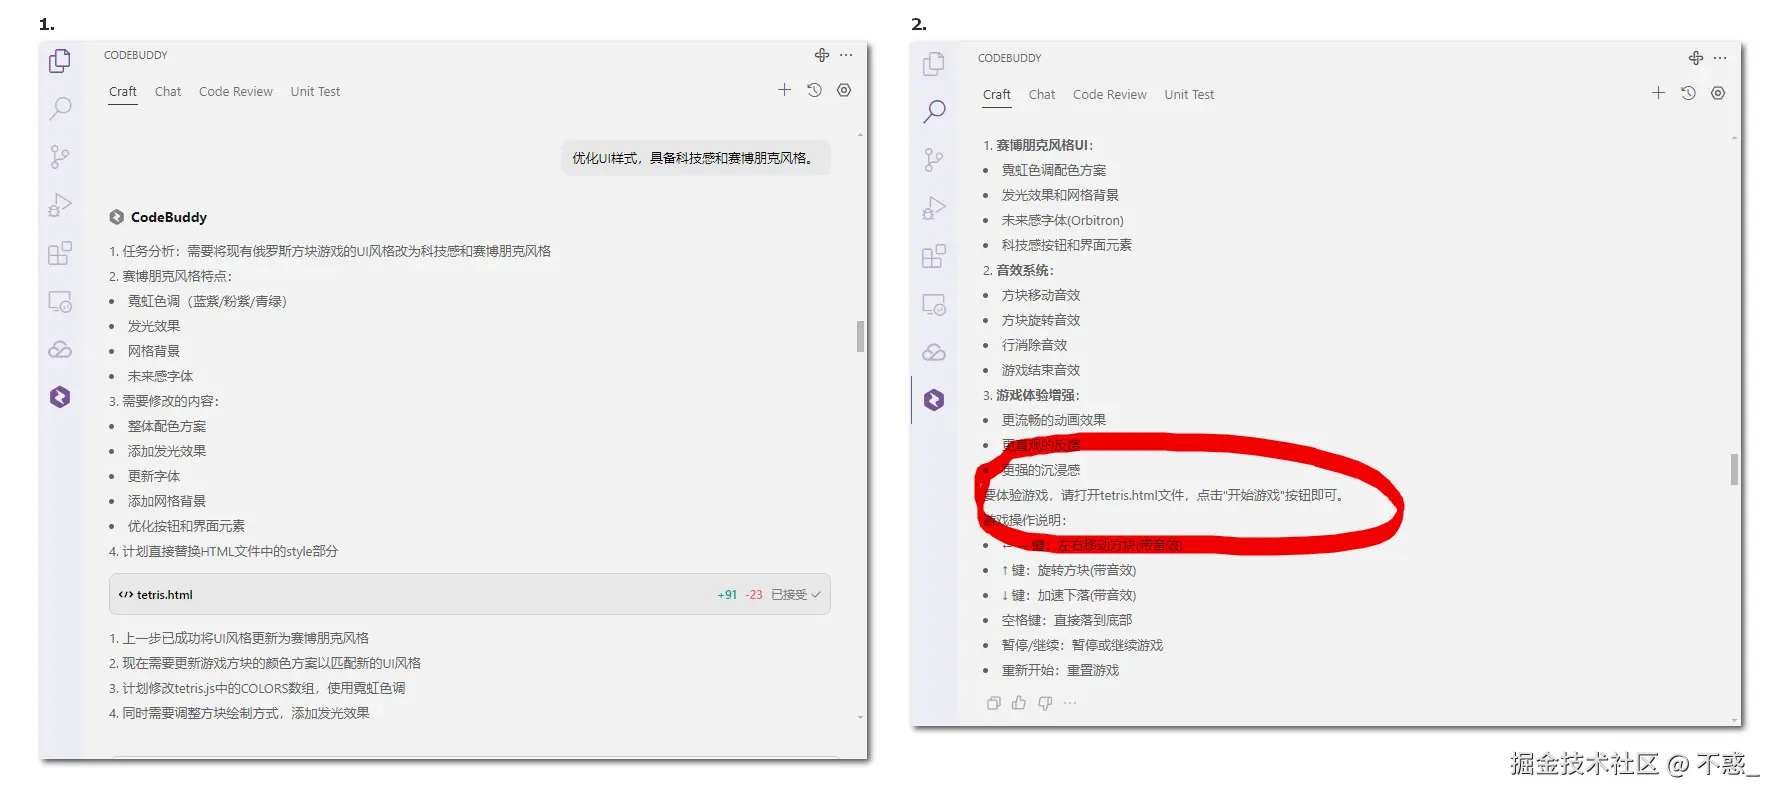Open Extensions icon in panel 2 sidebar

934,256
